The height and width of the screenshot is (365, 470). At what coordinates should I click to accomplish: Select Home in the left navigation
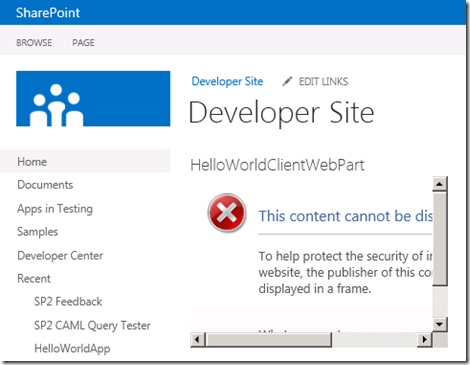[85, 161]
